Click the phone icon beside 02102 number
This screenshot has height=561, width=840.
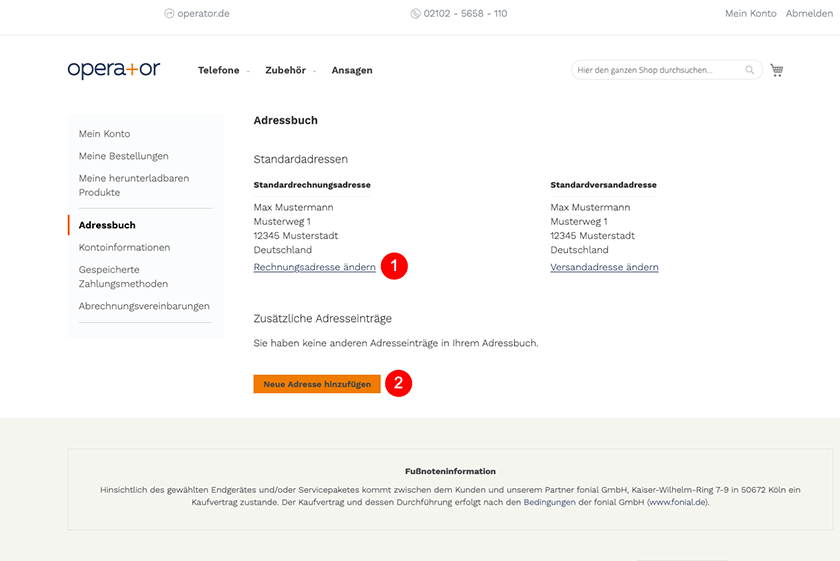pos(415,13)
